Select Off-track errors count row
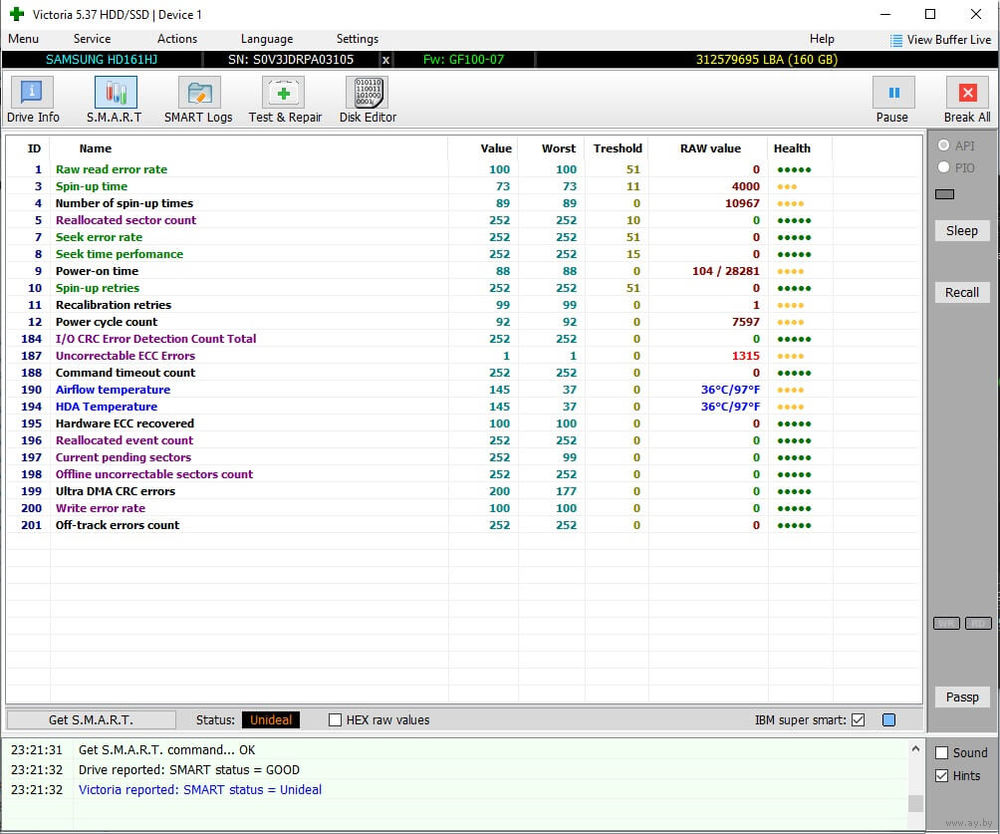The image size is (1000, 834). click(x=464, y=525)
